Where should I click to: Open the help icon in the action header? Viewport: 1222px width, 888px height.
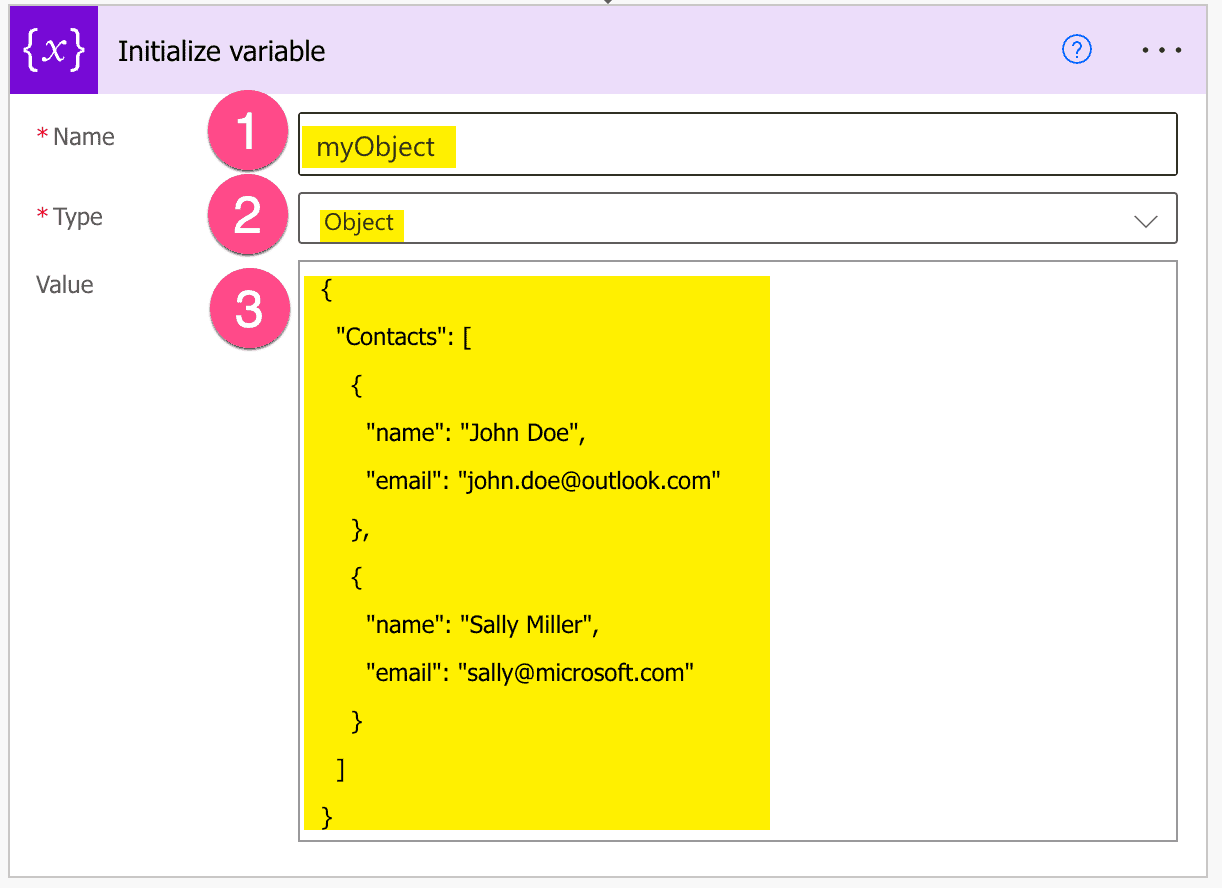1076,50
